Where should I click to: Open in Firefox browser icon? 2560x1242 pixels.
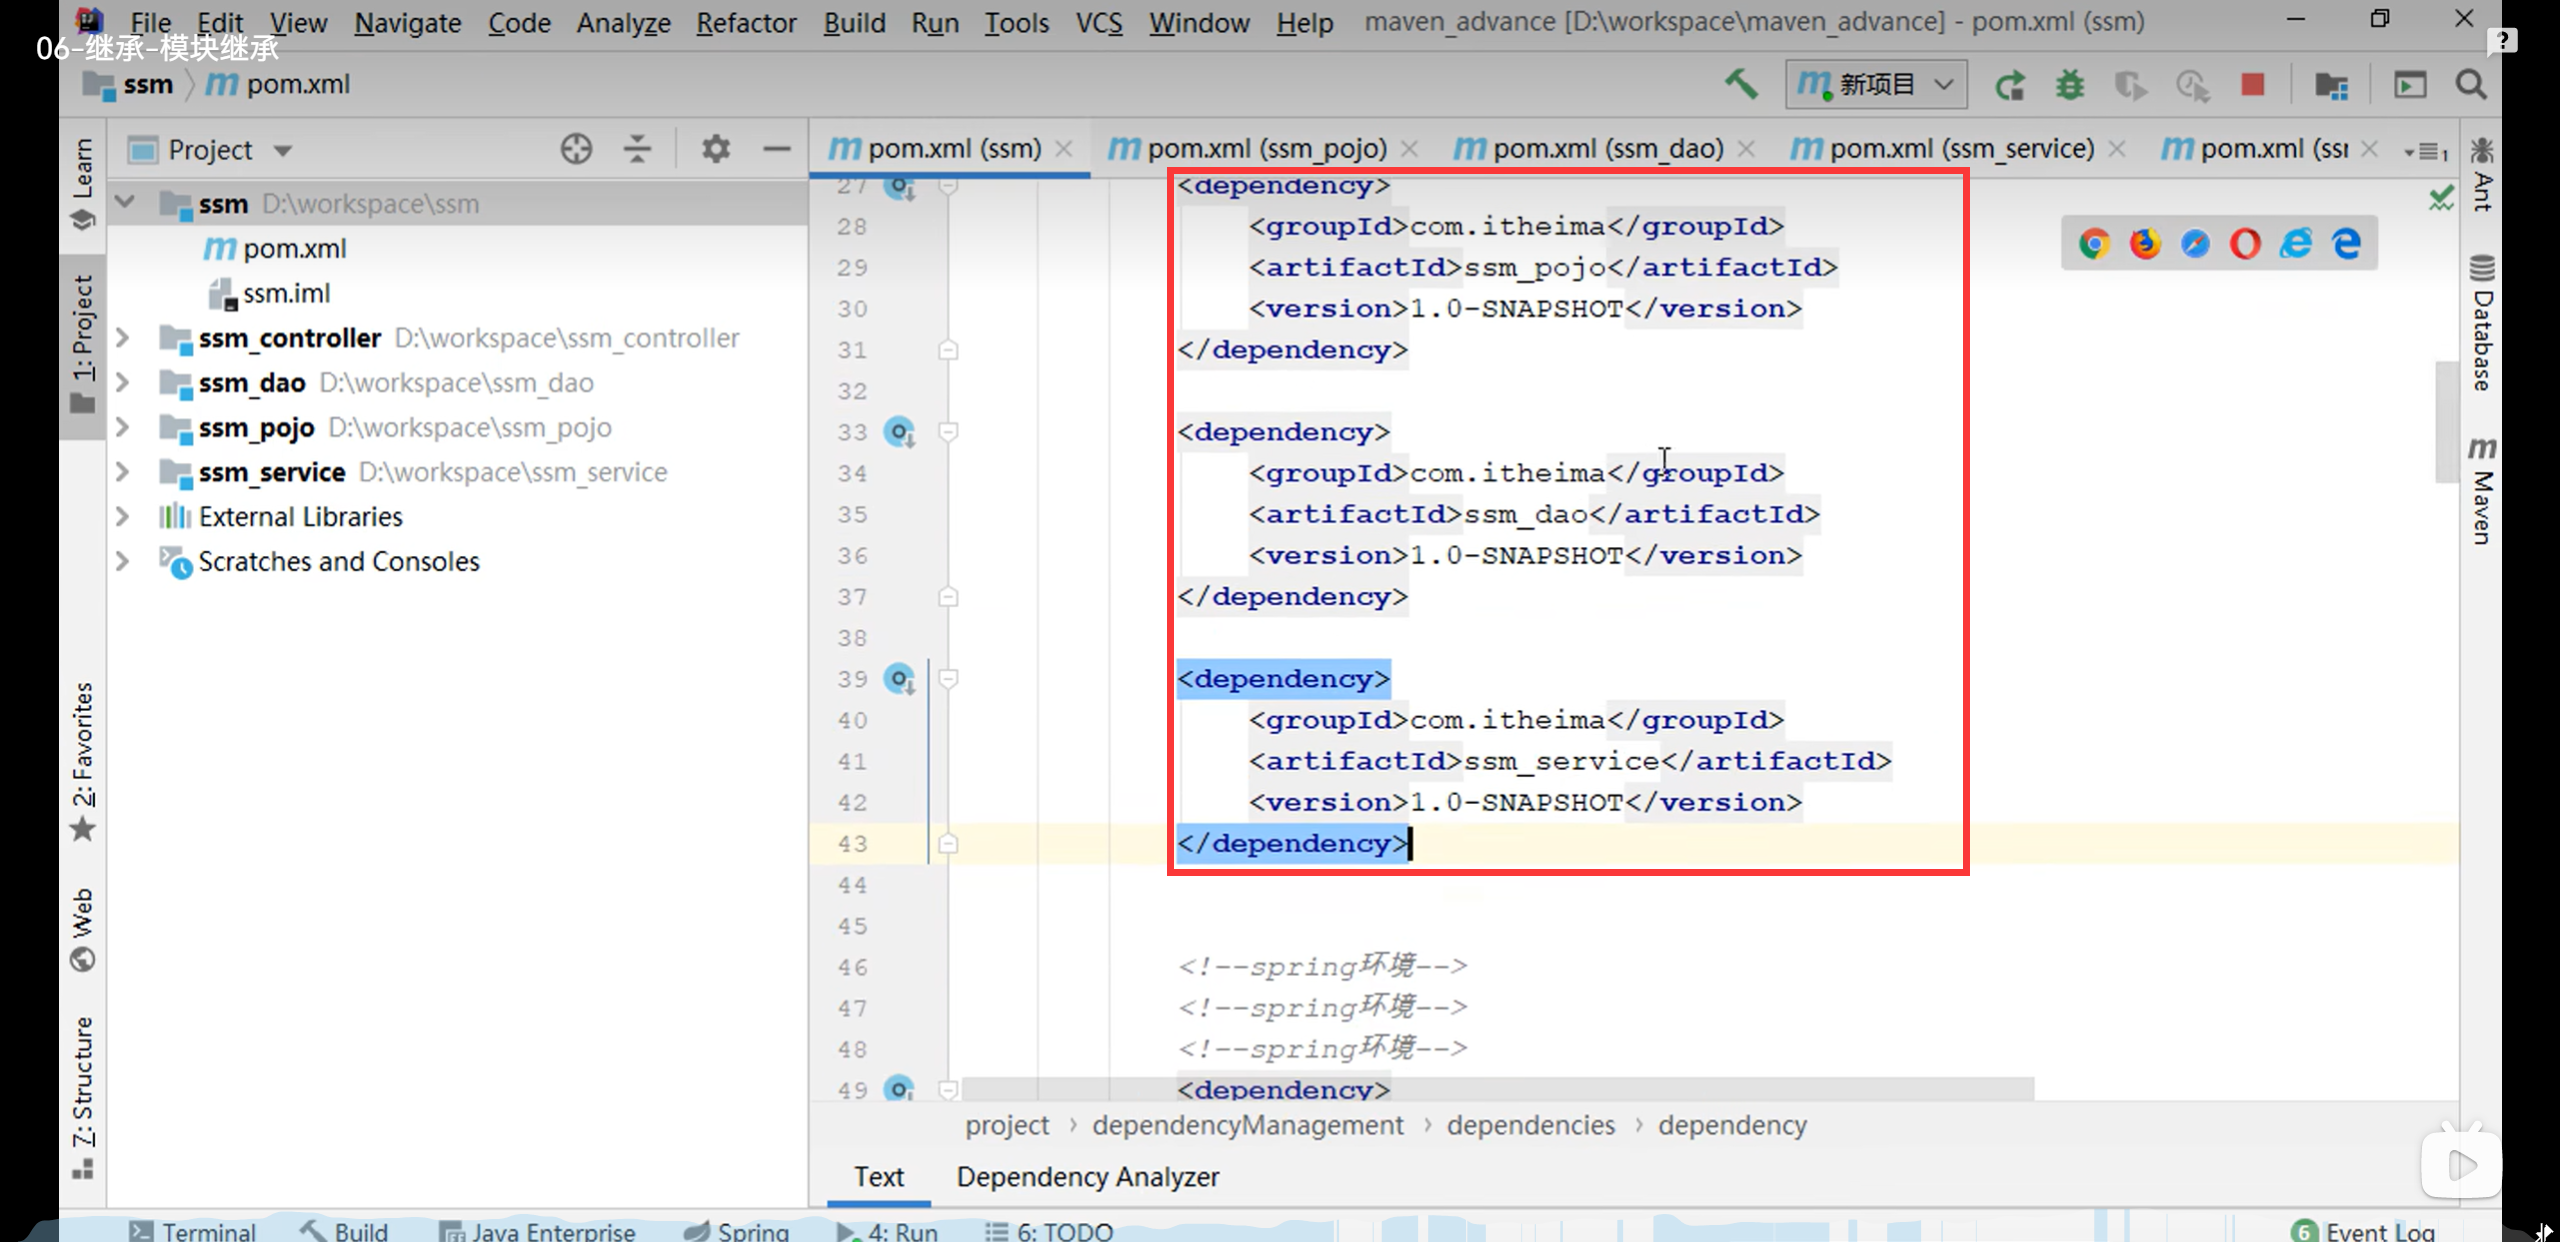[2144, 243]
